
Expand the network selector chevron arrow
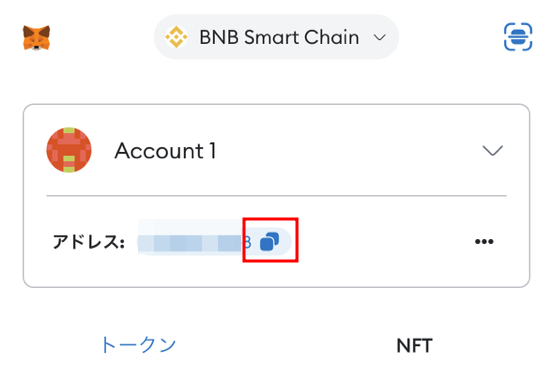click(x=379, y=37)
